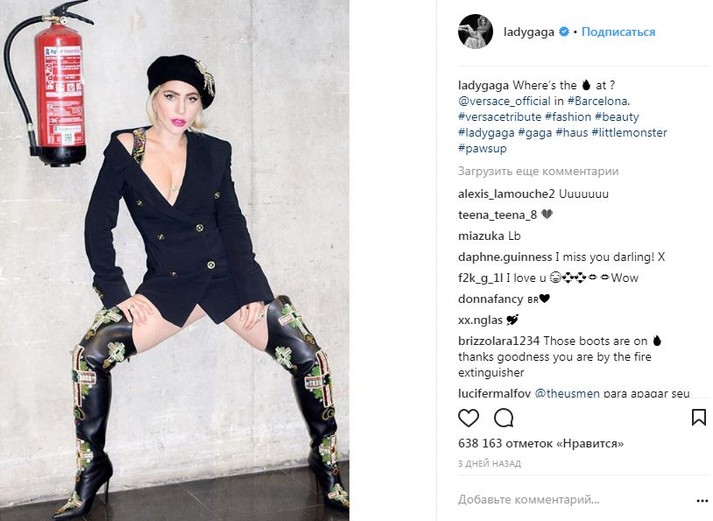Open the #Barcelona hashtag
This screenshot has width=713, height=521.
tap(598, 101)
